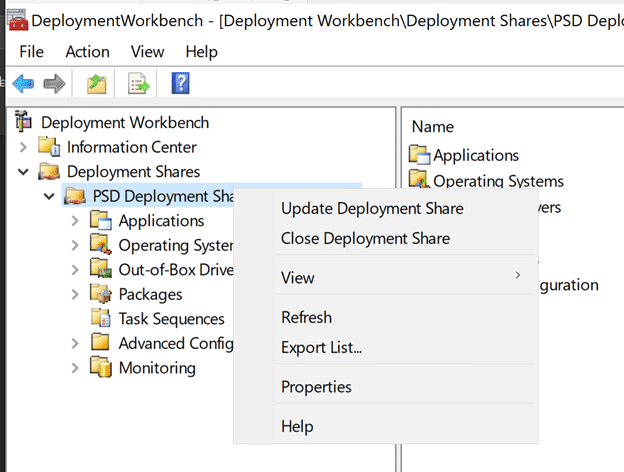Image resolution: width=624 pixels, height=472 pixels.
Task: Click the Out-of-Box Drivers folder icon
Action: click(101, 269)
